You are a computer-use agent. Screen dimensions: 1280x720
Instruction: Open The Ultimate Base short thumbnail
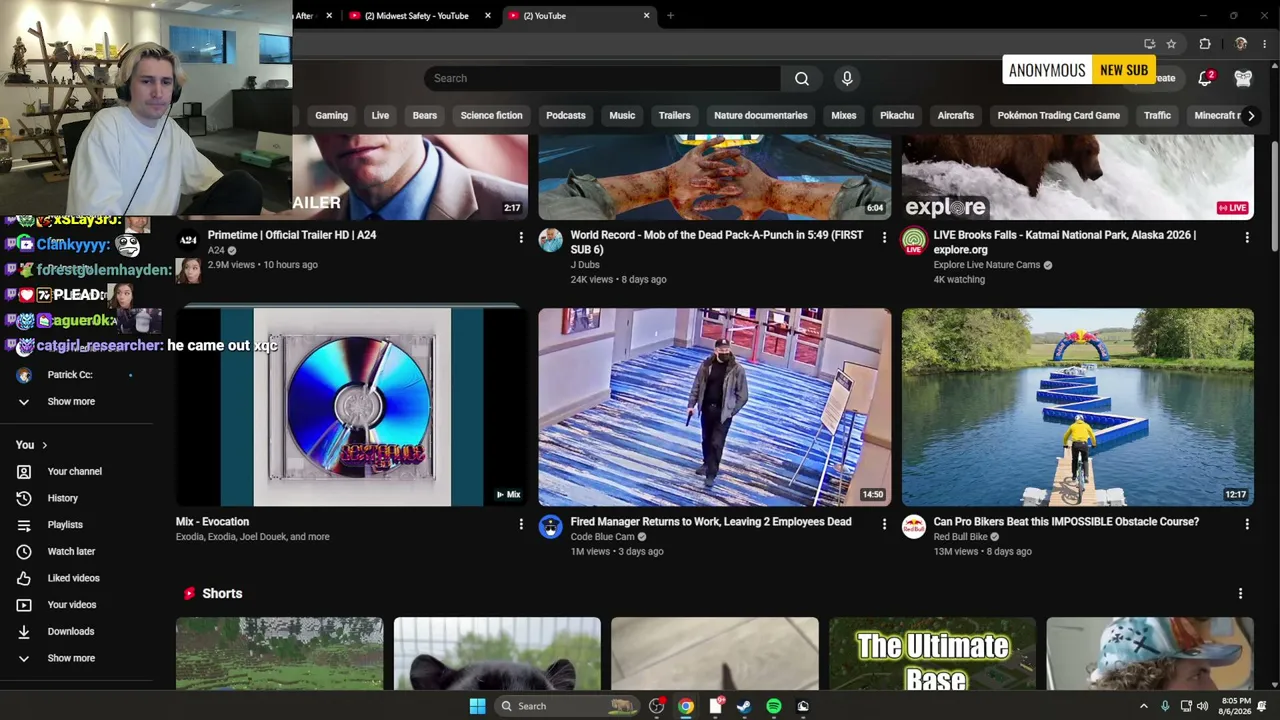tap(932, 654)
